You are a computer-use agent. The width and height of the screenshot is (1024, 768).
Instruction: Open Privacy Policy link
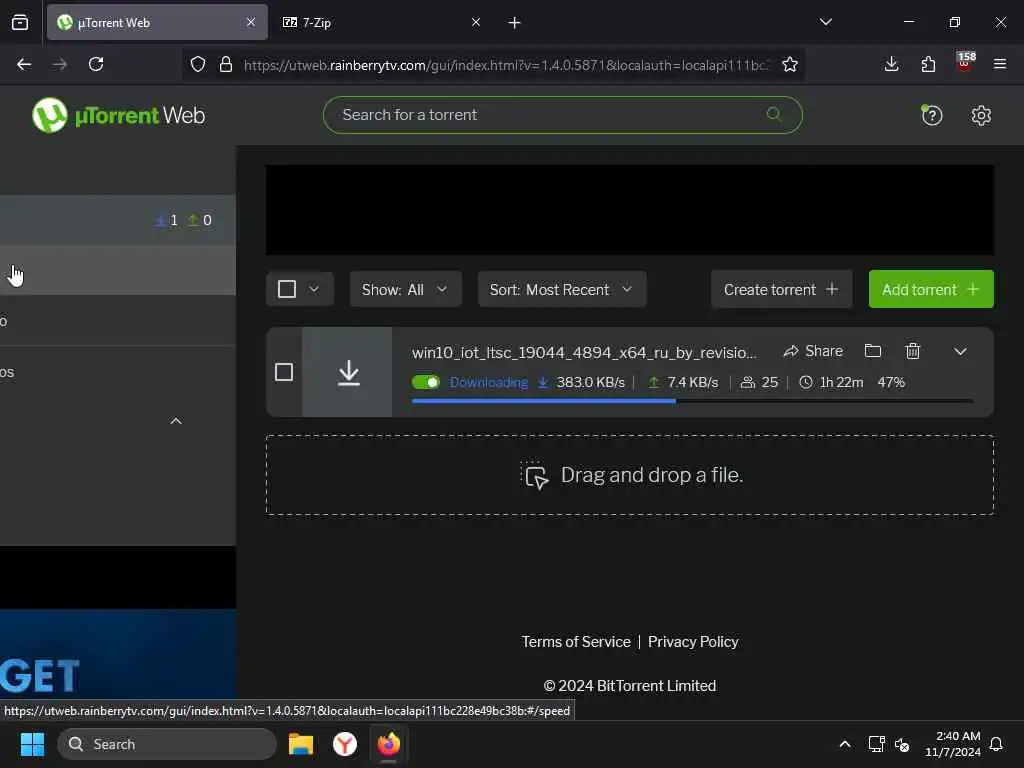(693, 642)
